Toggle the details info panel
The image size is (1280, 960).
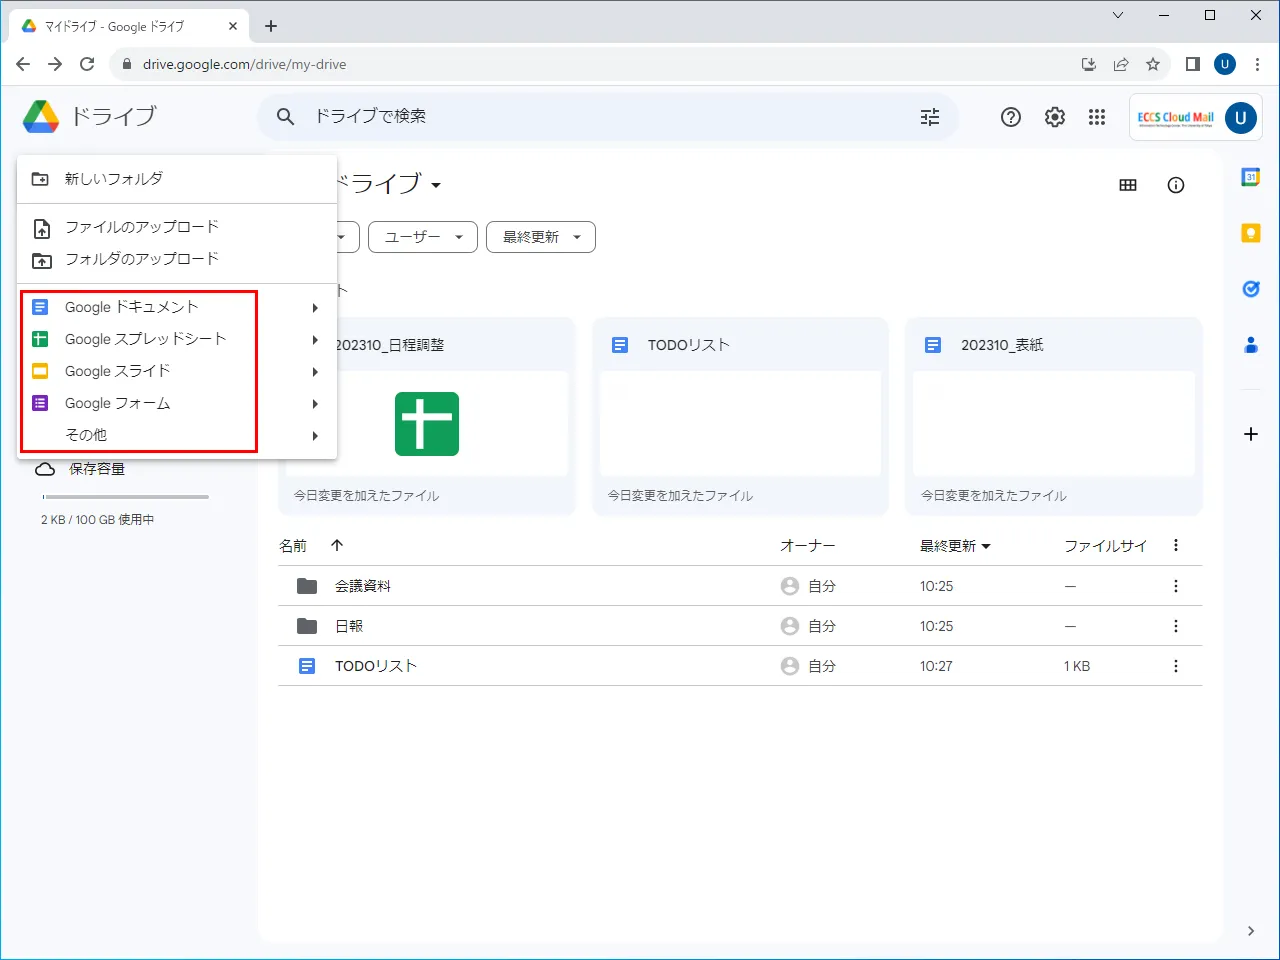1176,185
